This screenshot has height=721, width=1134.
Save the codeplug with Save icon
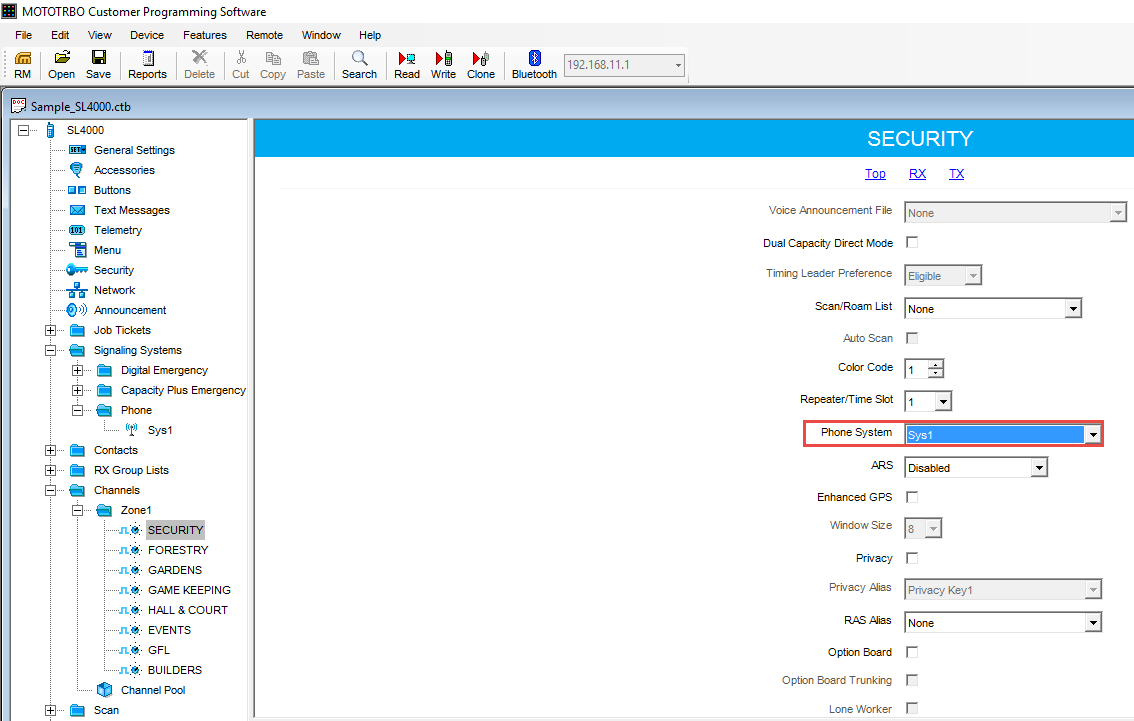click(x=98, y=64)
